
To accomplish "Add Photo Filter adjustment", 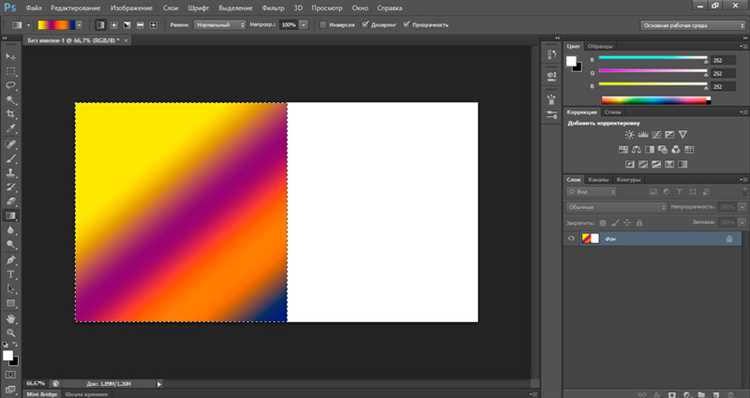I will (x=662, y=150).
